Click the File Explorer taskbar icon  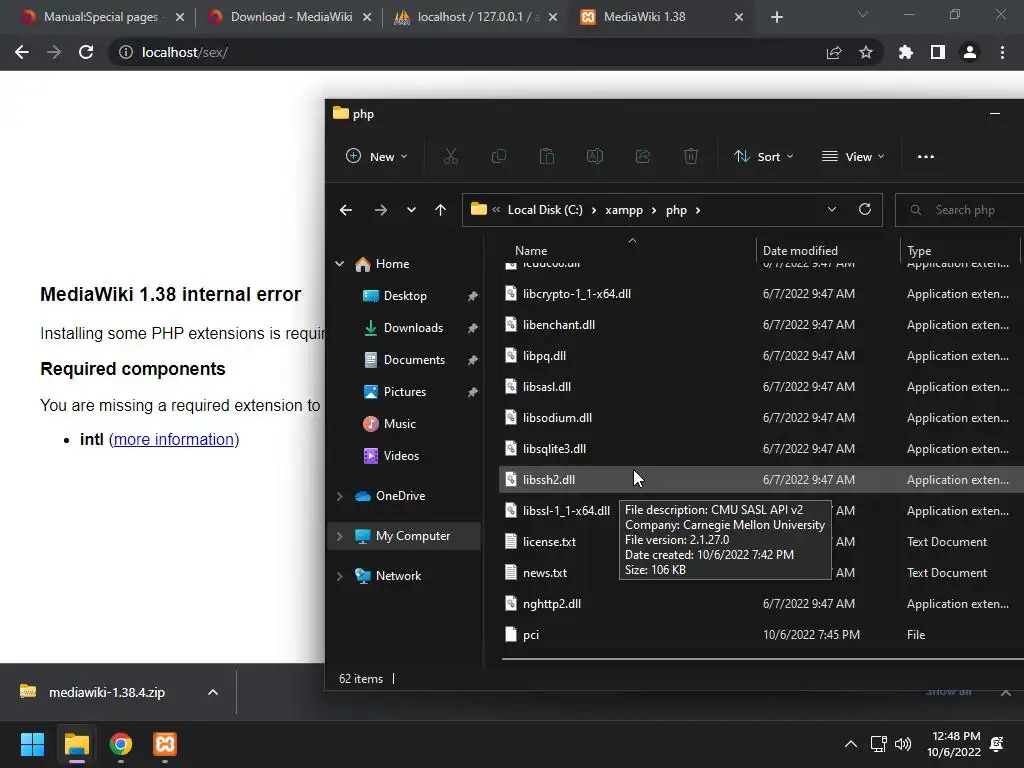click(76, 744)
